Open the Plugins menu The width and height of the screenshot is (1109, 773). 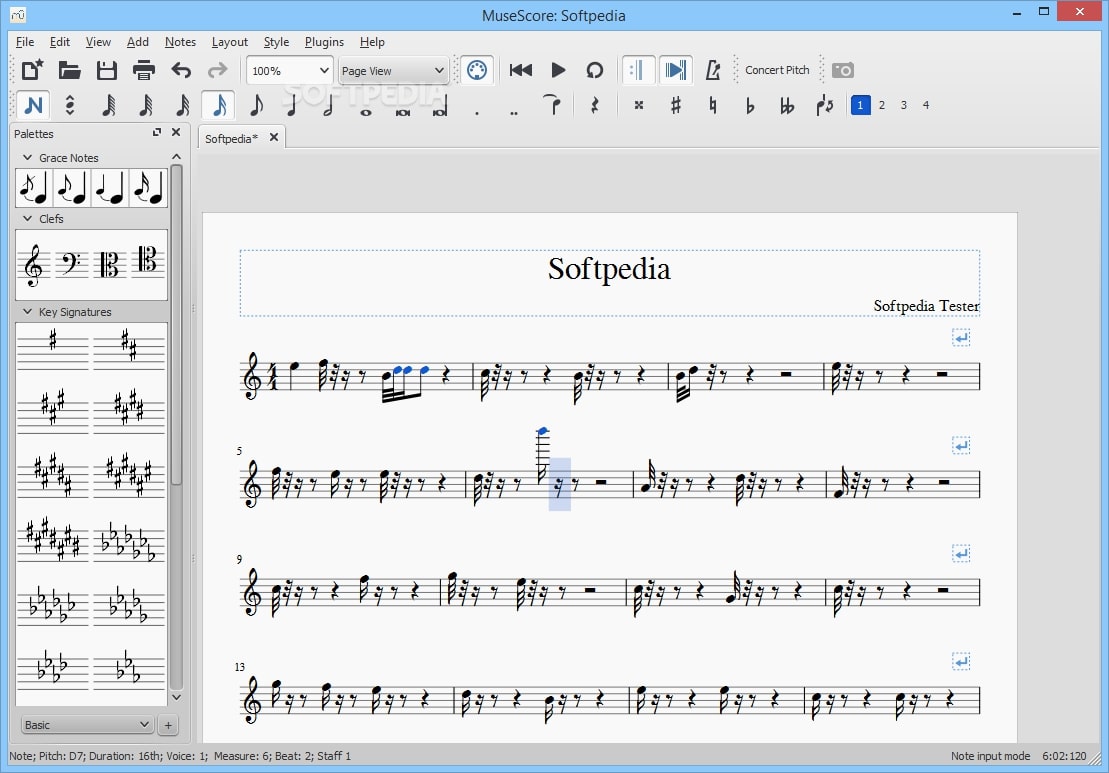click(x=324, y=42)
